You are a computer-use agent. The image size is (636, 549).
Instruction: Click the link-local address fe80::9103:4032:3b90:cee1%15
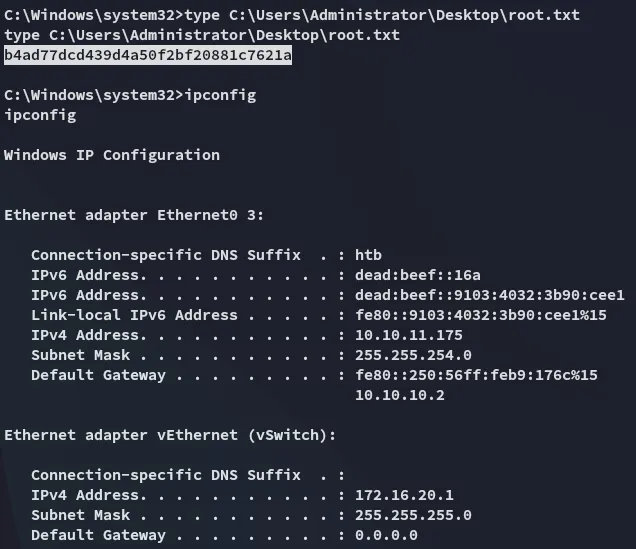point(476,315)
